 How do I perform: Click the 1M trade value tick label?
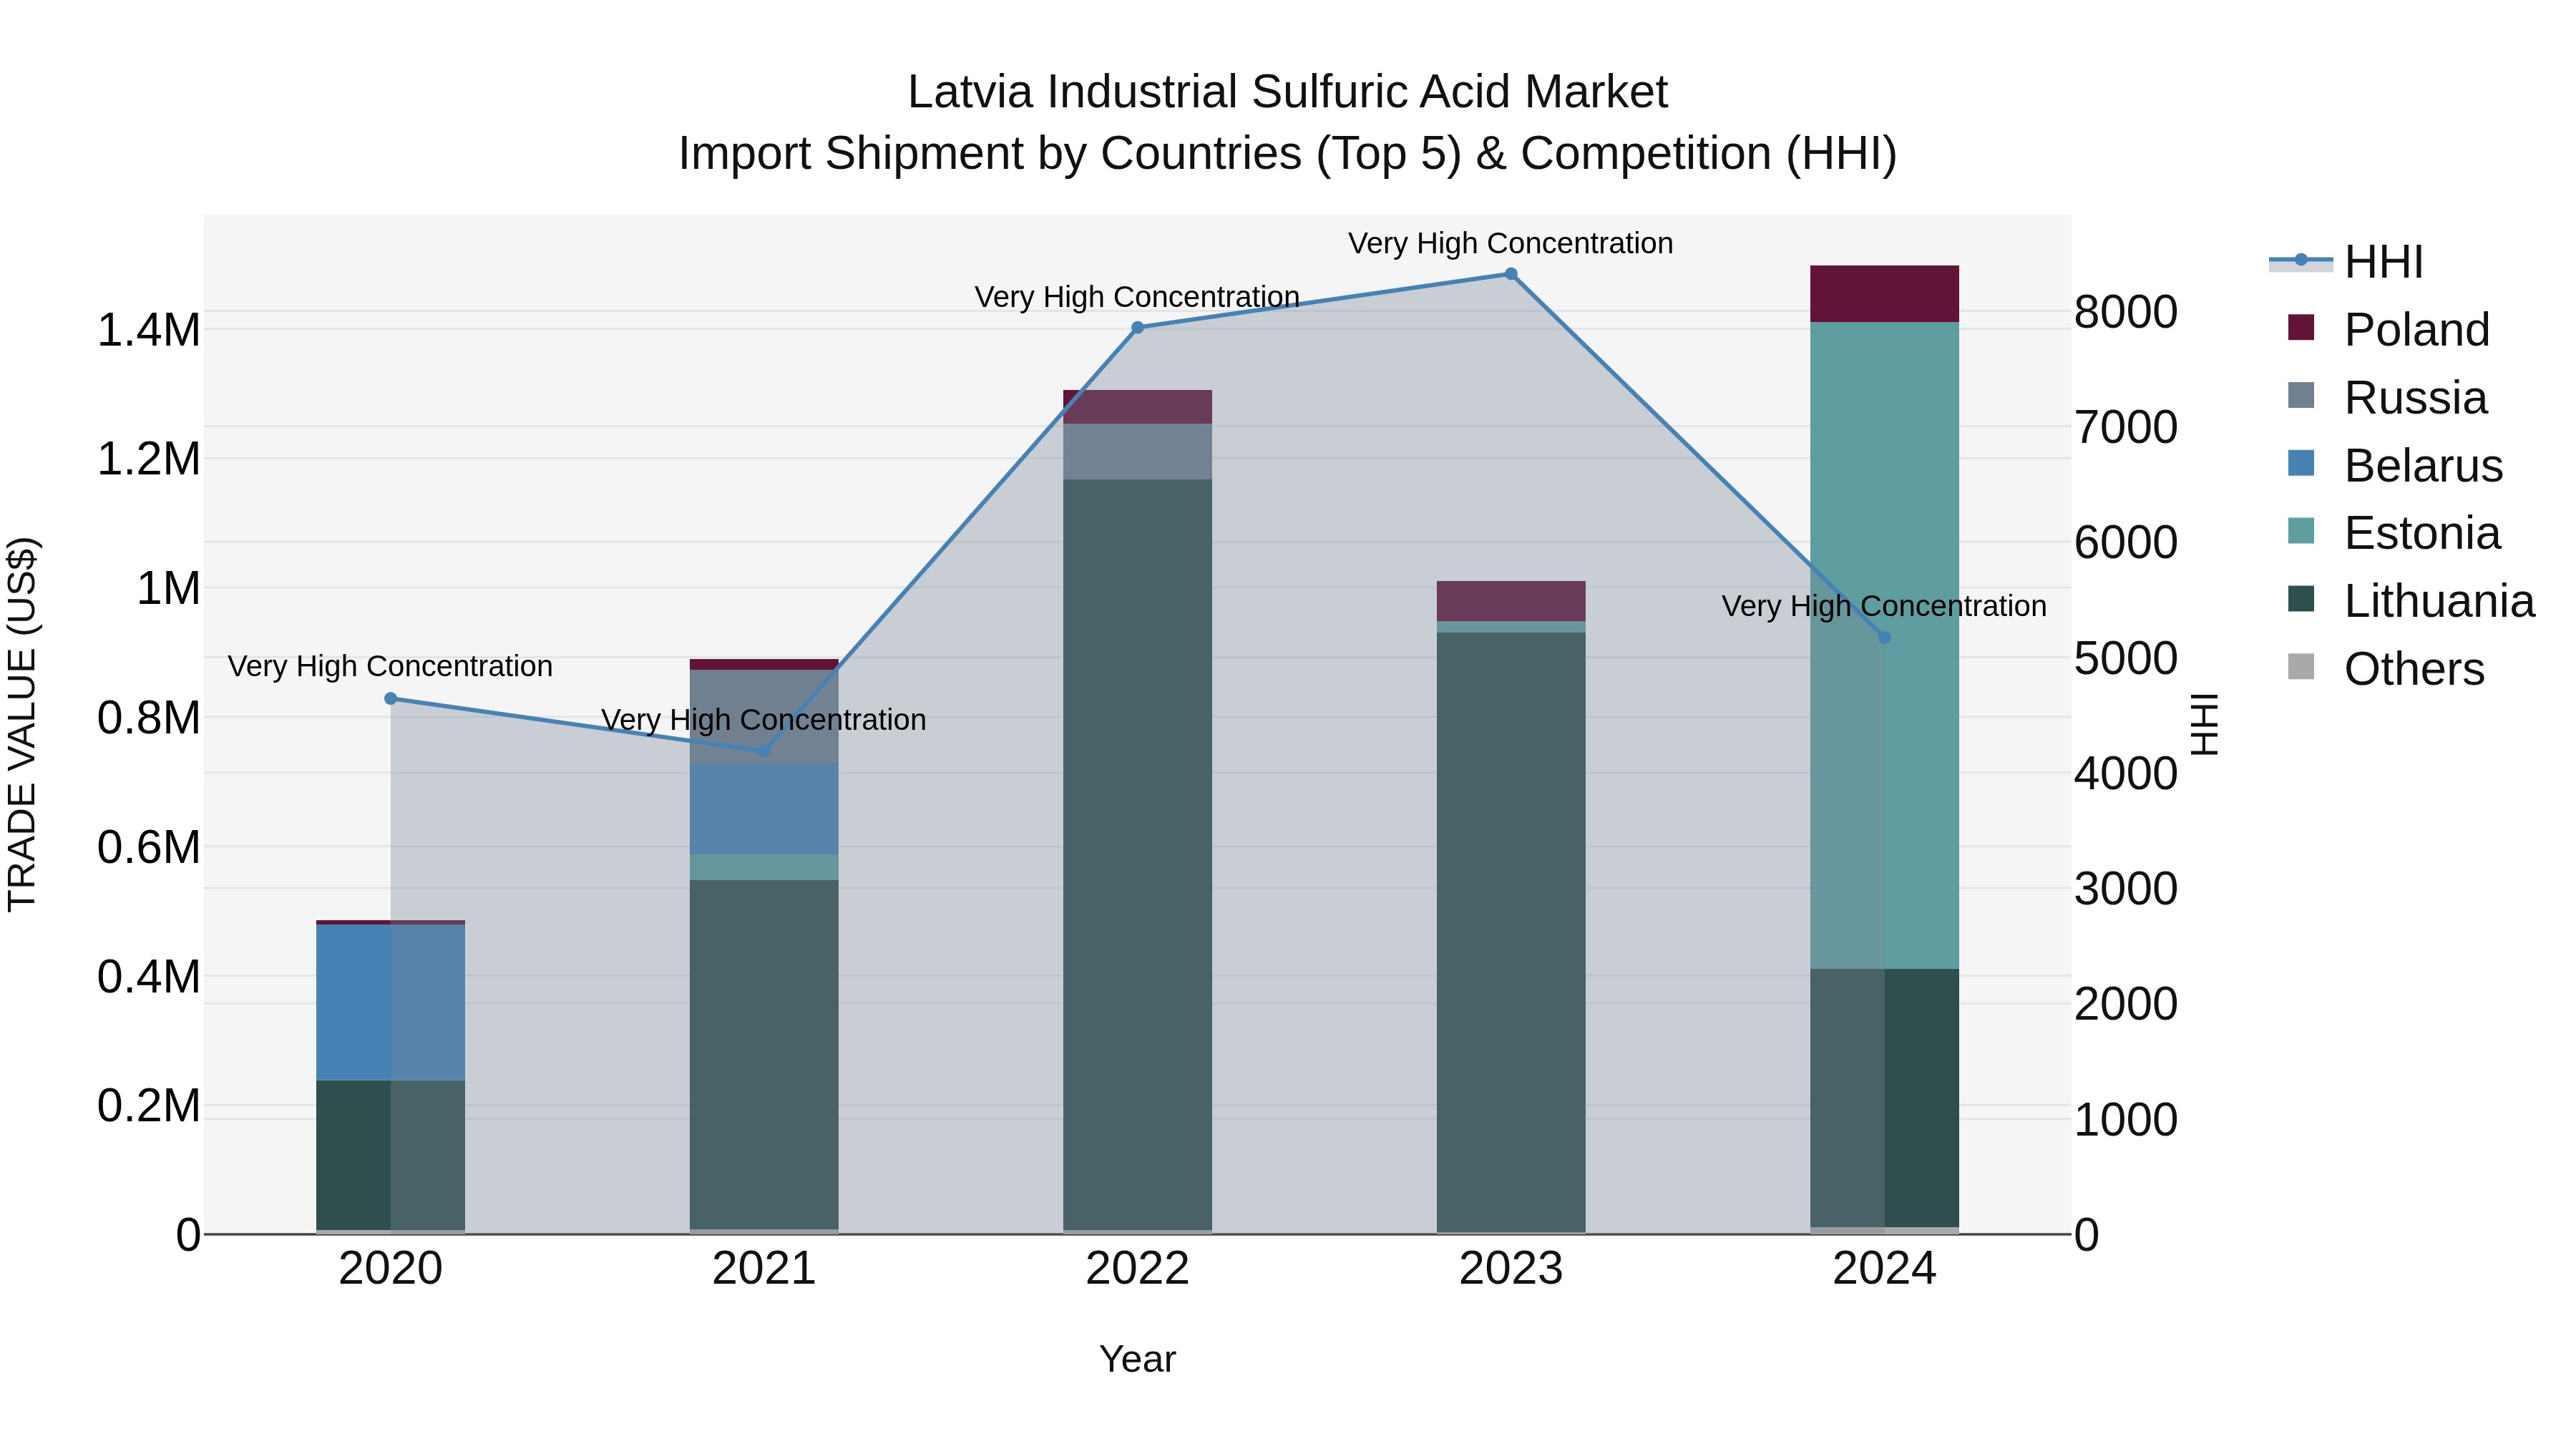[x=168, y=588]
